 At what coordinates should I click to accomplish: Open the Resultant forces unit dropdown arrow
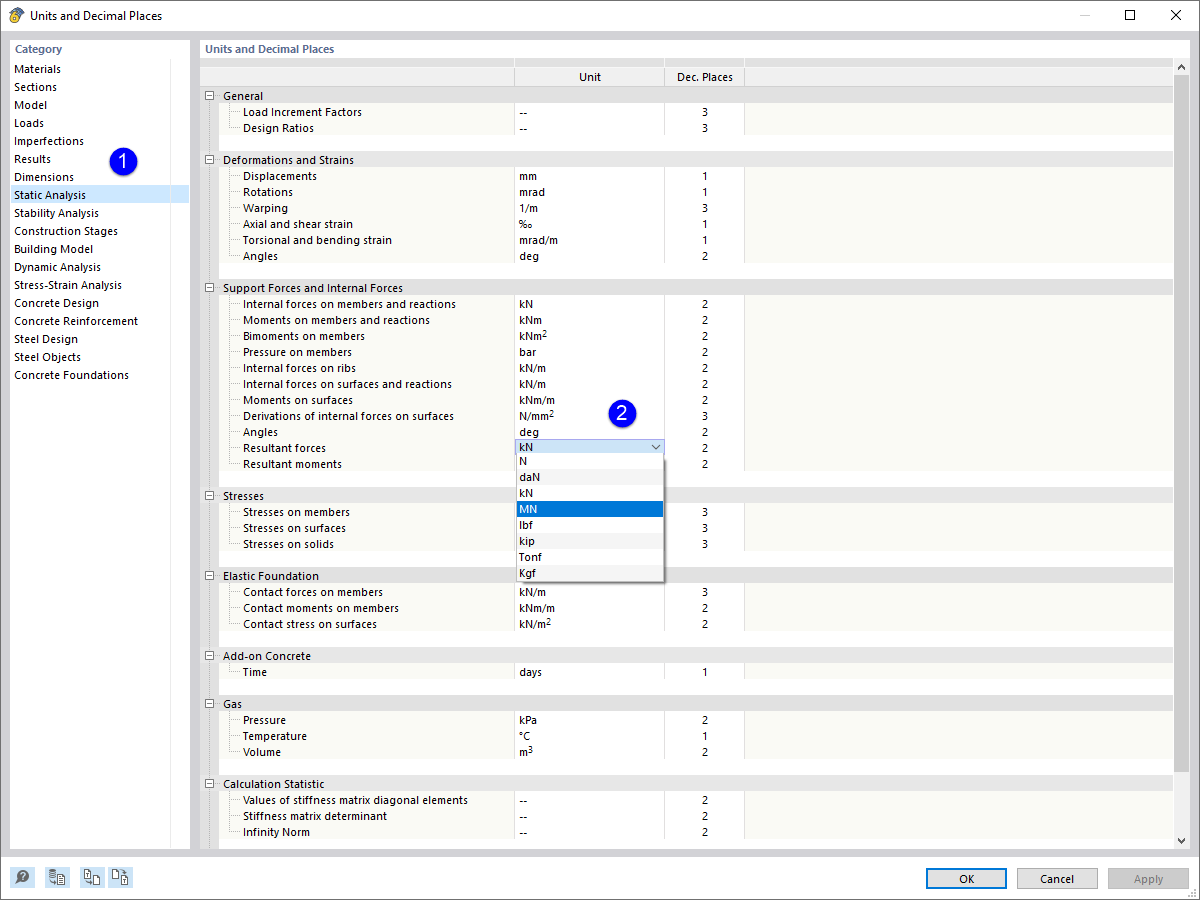point(657,447)
